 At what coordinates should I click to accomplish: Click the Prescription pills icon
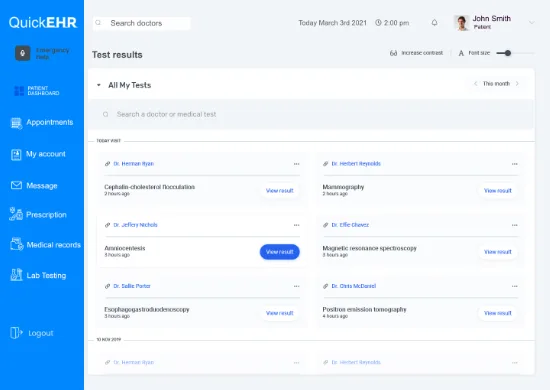pyautogui.click(x=16, y=214)
